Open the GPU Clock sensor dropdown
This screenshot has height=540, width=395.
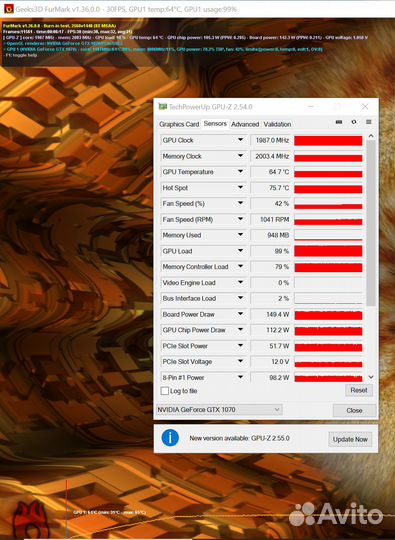[x=240, y=140]
